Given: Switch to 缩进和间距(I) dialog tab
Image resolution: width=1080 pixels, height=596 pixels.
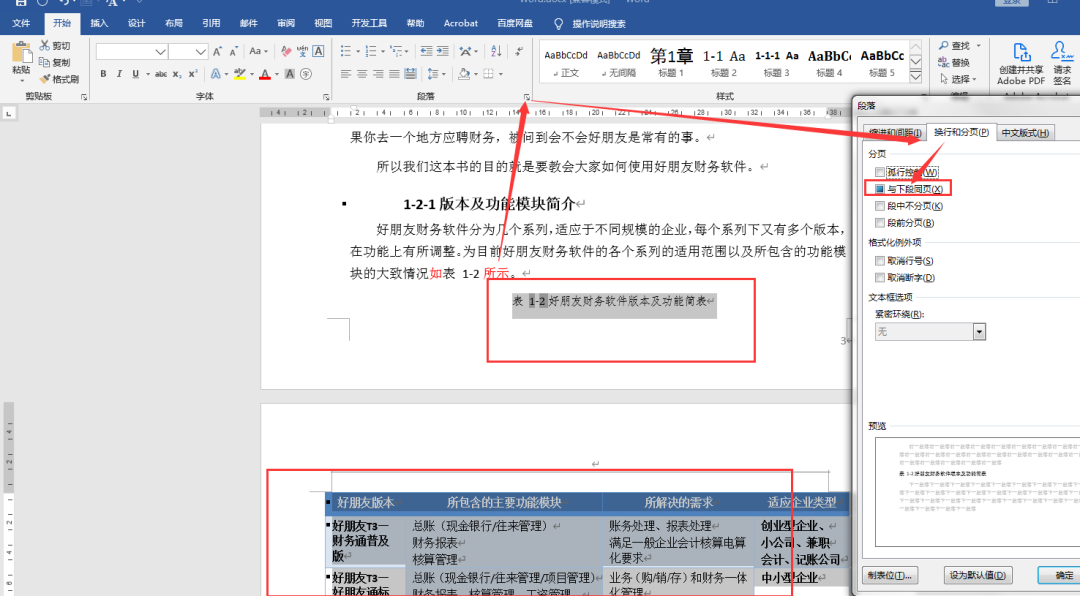Looking at the screenshot, I should point(894,132).
